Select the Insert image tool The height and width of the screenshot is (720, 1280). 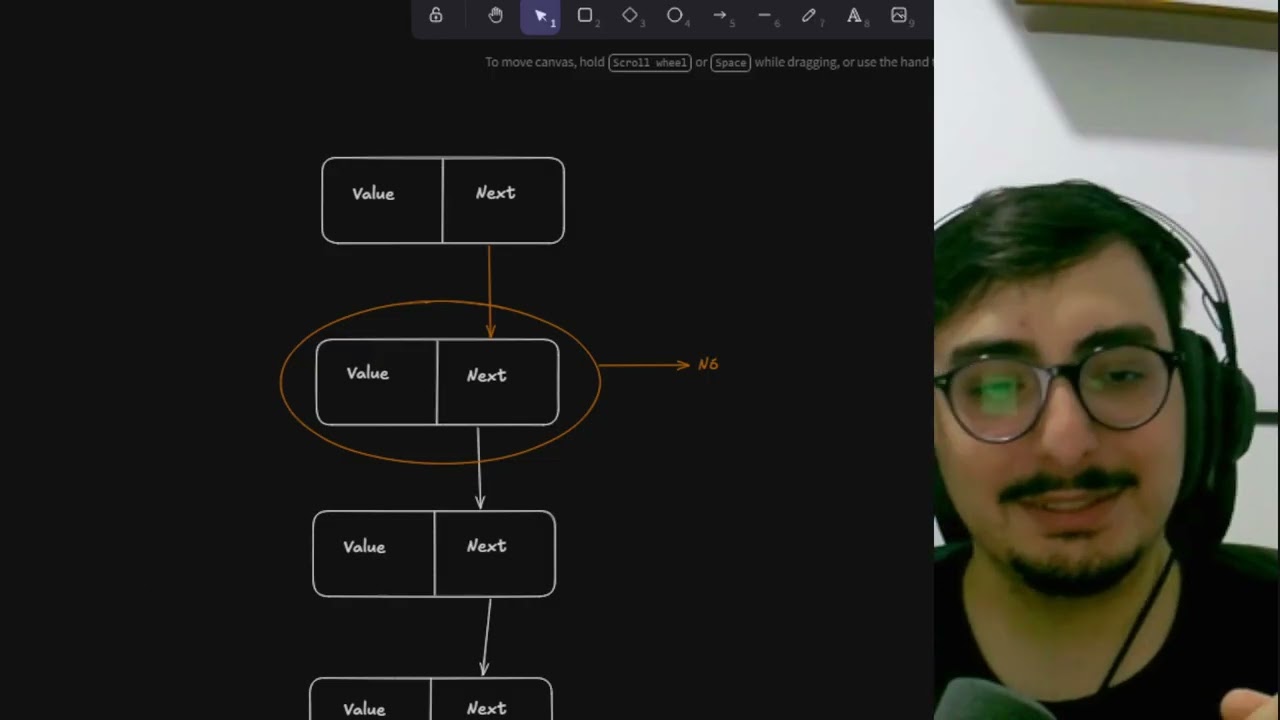(x=899, y=15)
